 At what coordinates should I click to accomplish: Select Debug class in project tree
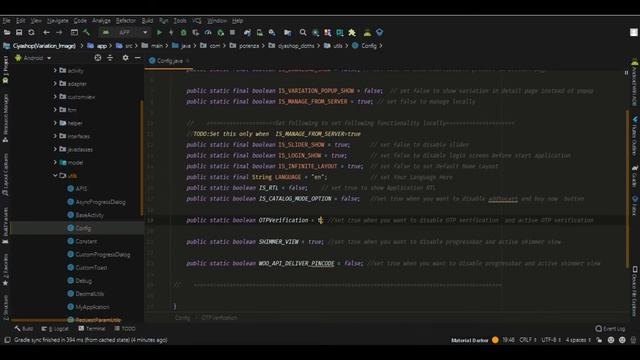click(80, 280)
